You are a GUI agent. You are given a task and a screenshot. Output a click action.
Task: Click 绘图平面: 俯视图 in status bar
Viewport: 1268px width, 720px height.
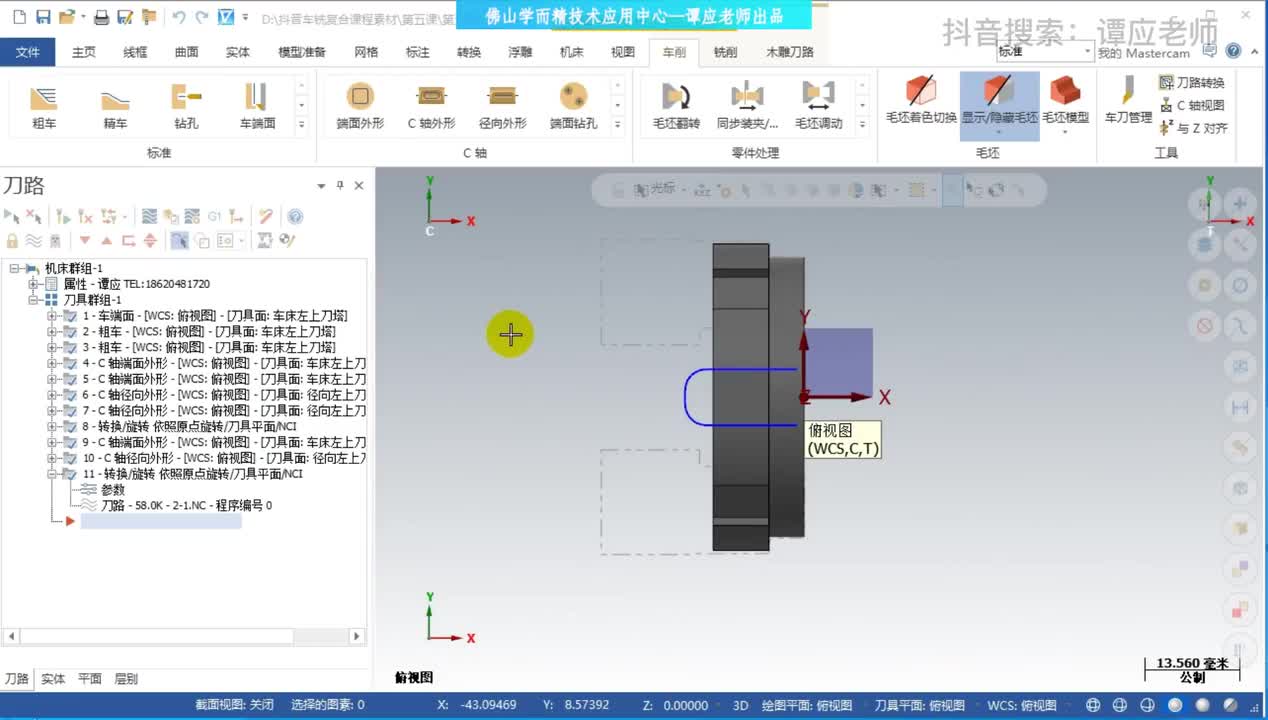807,705
